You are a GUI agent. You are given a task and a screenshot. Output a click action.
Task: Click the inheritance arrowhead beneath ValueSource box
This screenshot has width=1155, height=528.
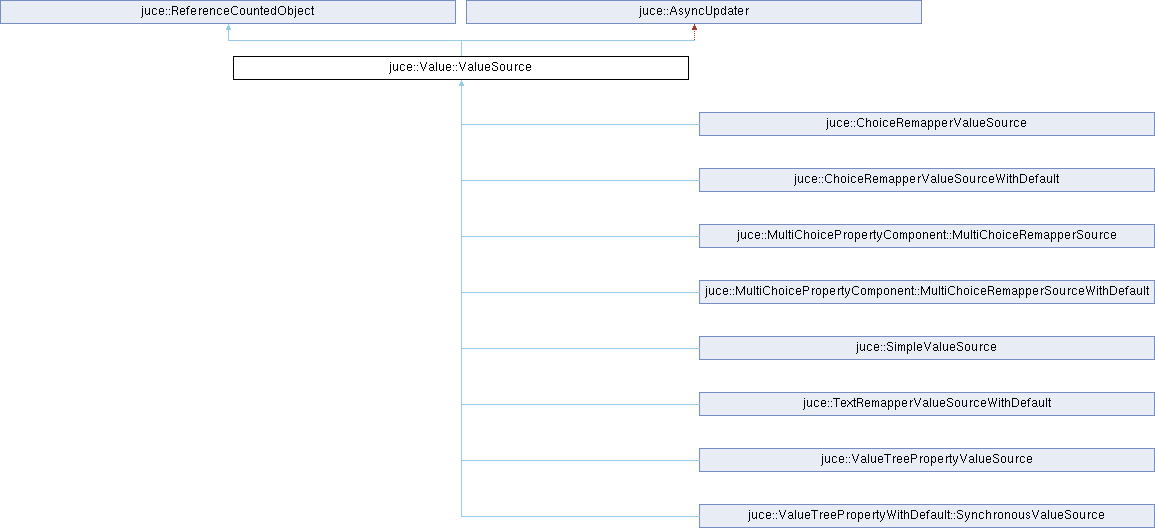461,85
